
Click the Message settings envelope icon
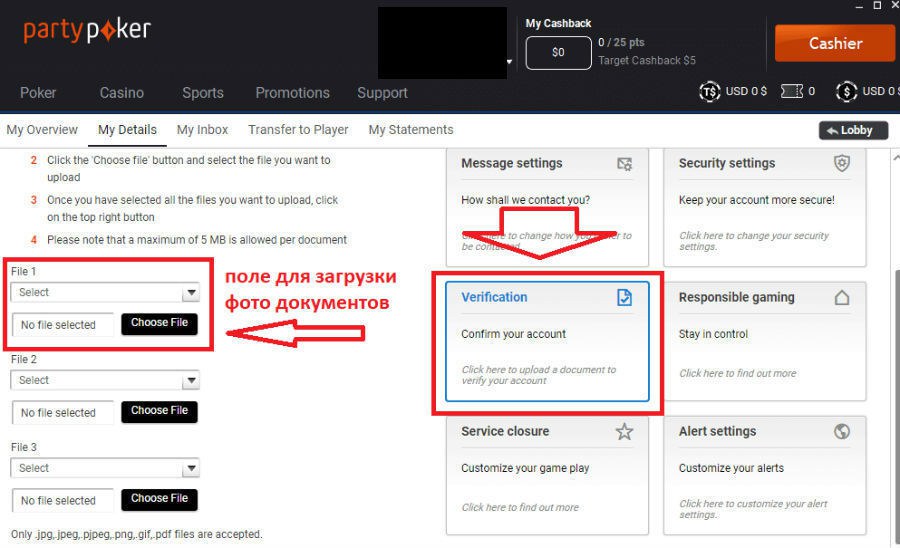coord(625,164)
